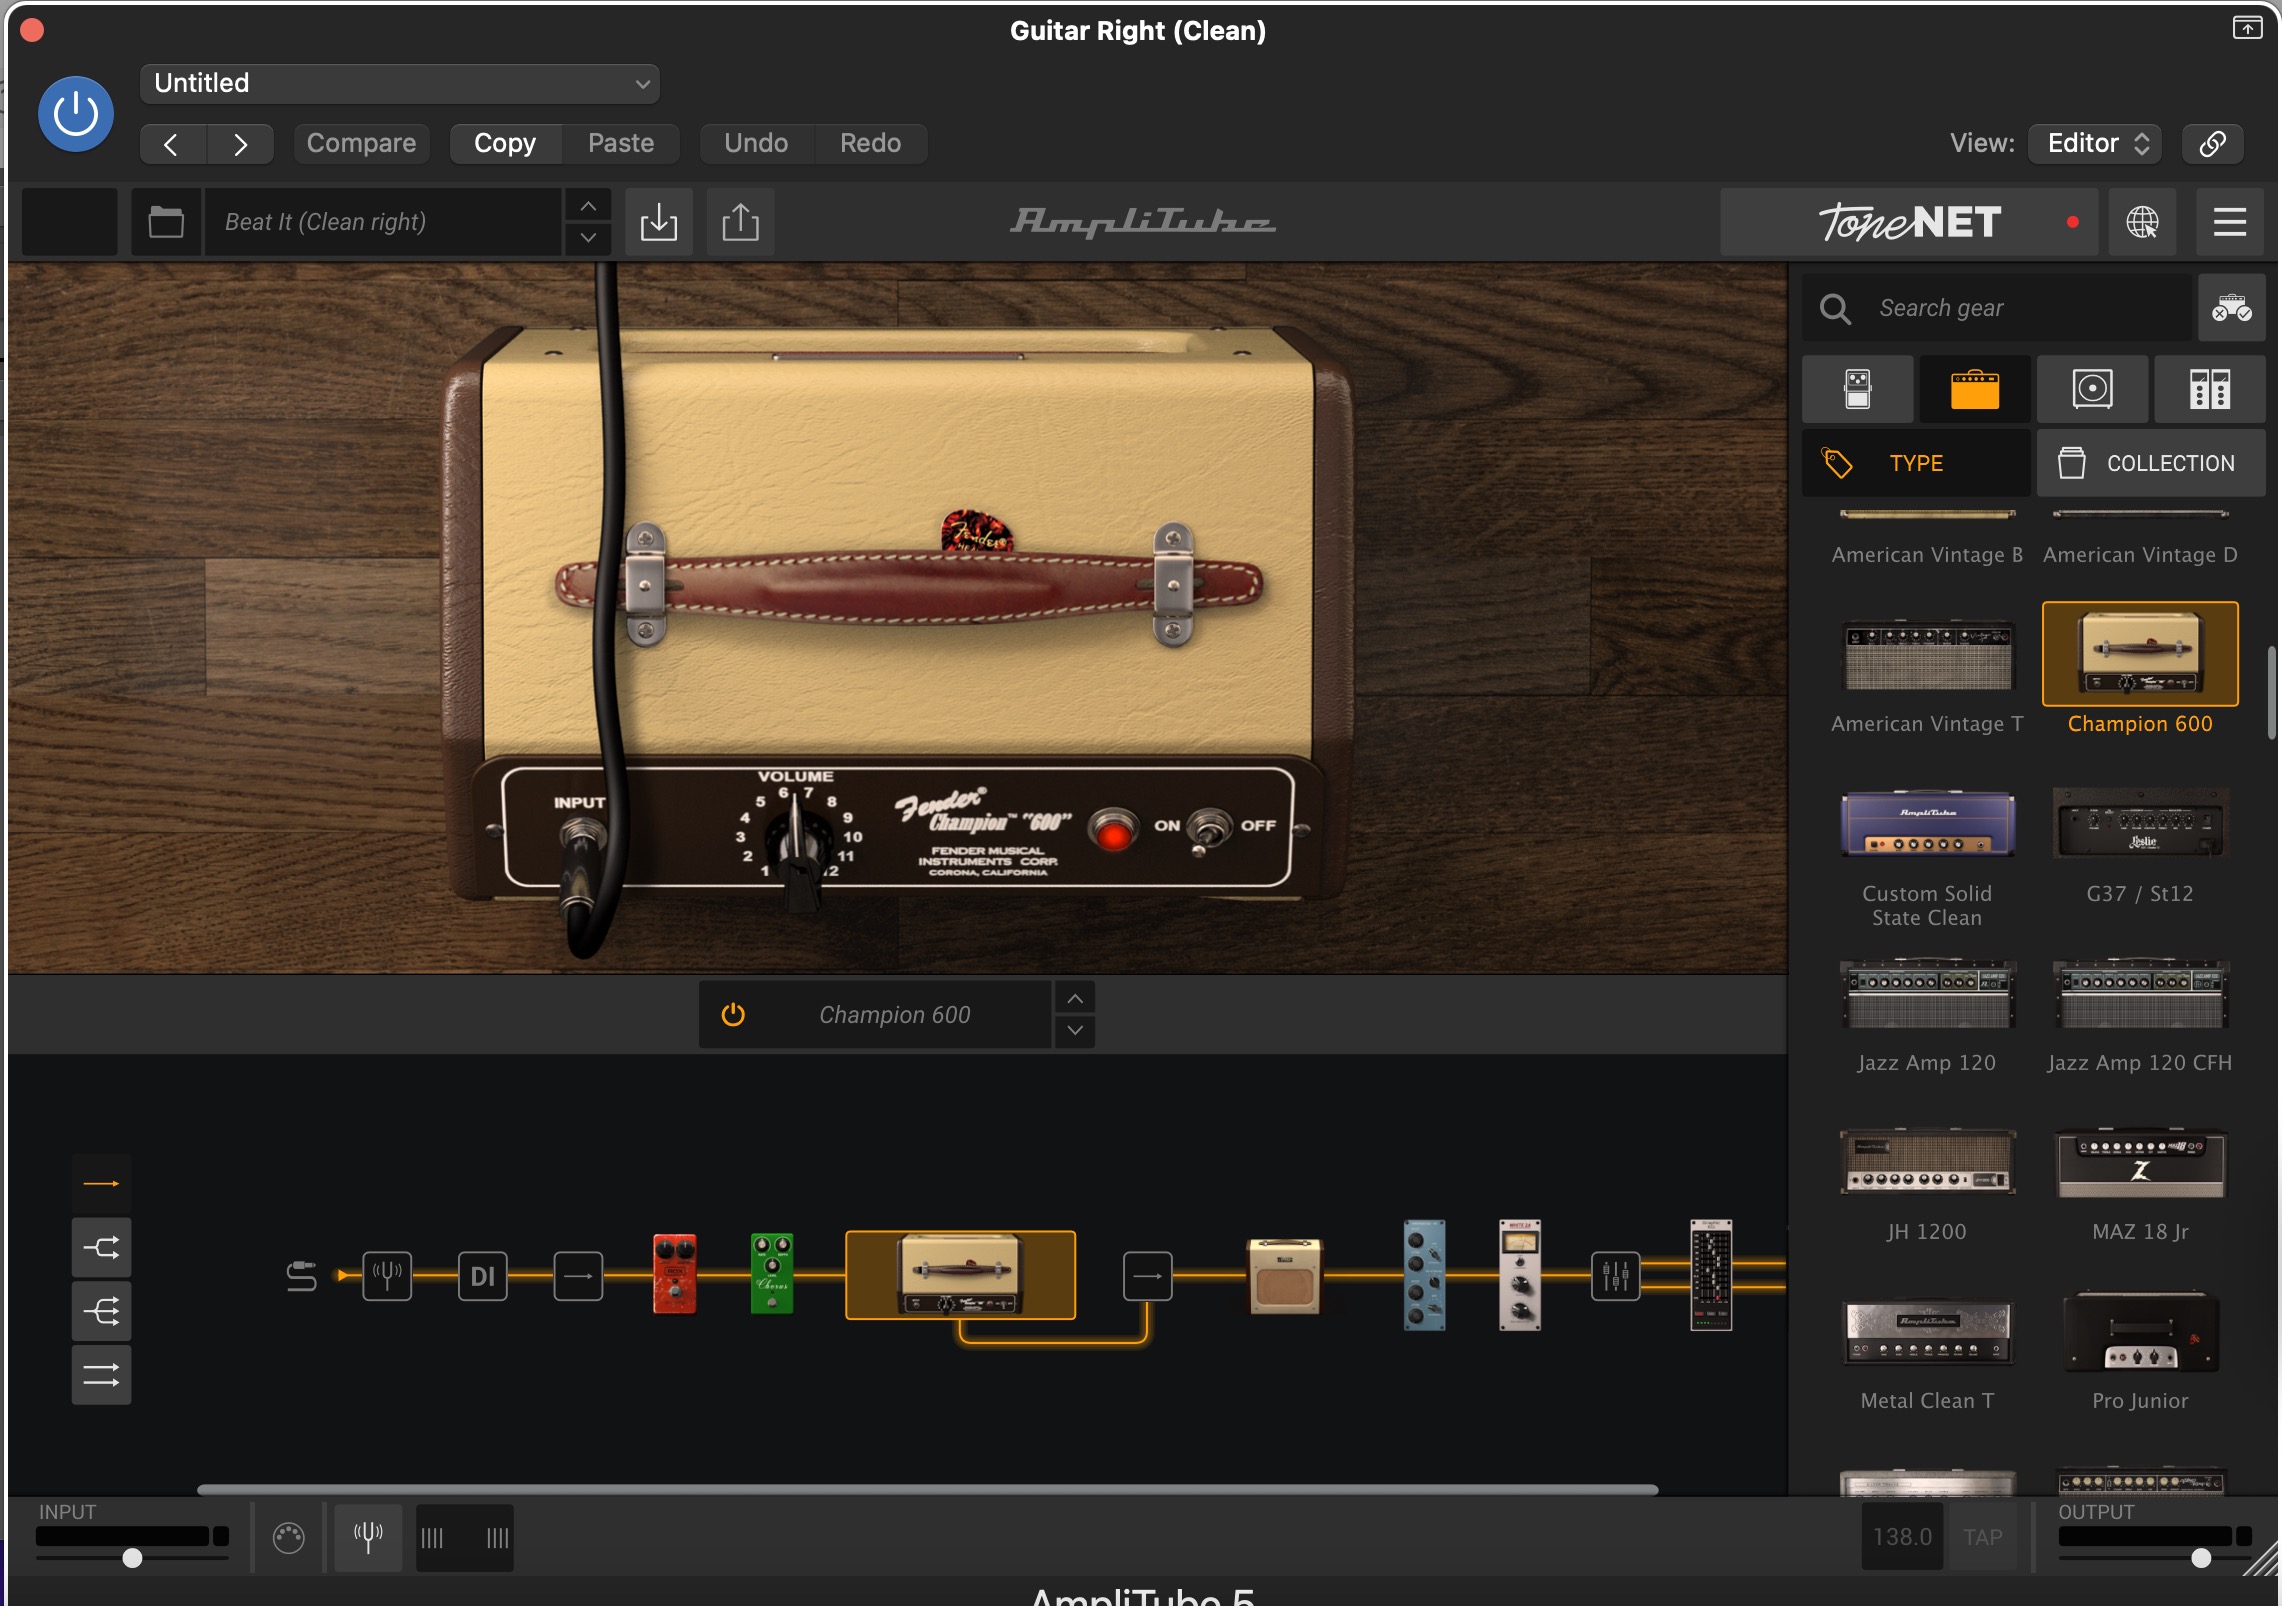Select the cabinets gear category
Screen dimensions: 2282x1606
click(x=2092, y=389)
